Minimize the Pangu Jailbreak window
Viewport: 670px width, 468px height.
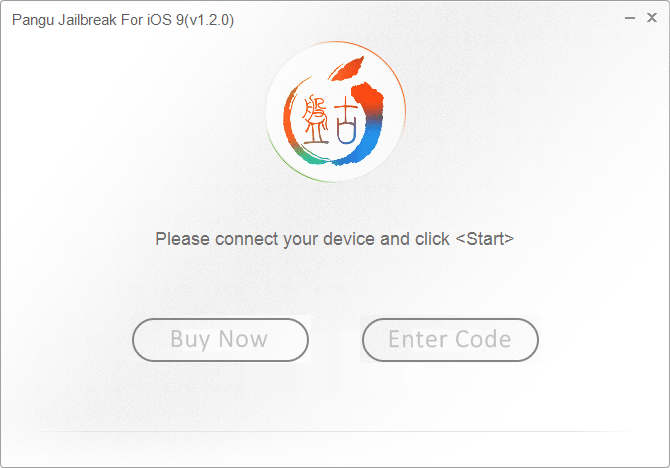click(x=626, y=18)
